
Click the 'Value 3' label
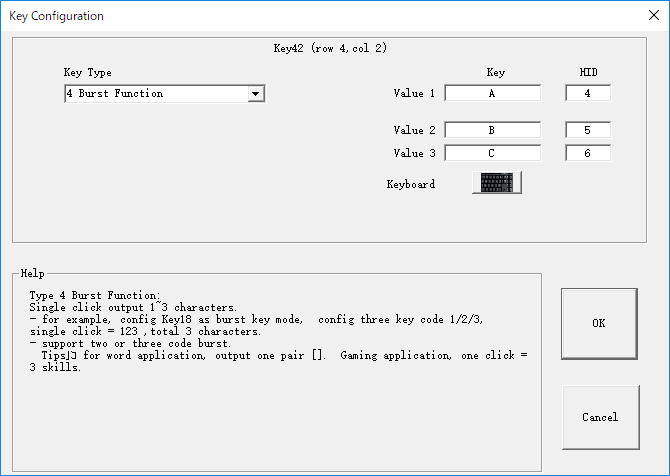414,153
